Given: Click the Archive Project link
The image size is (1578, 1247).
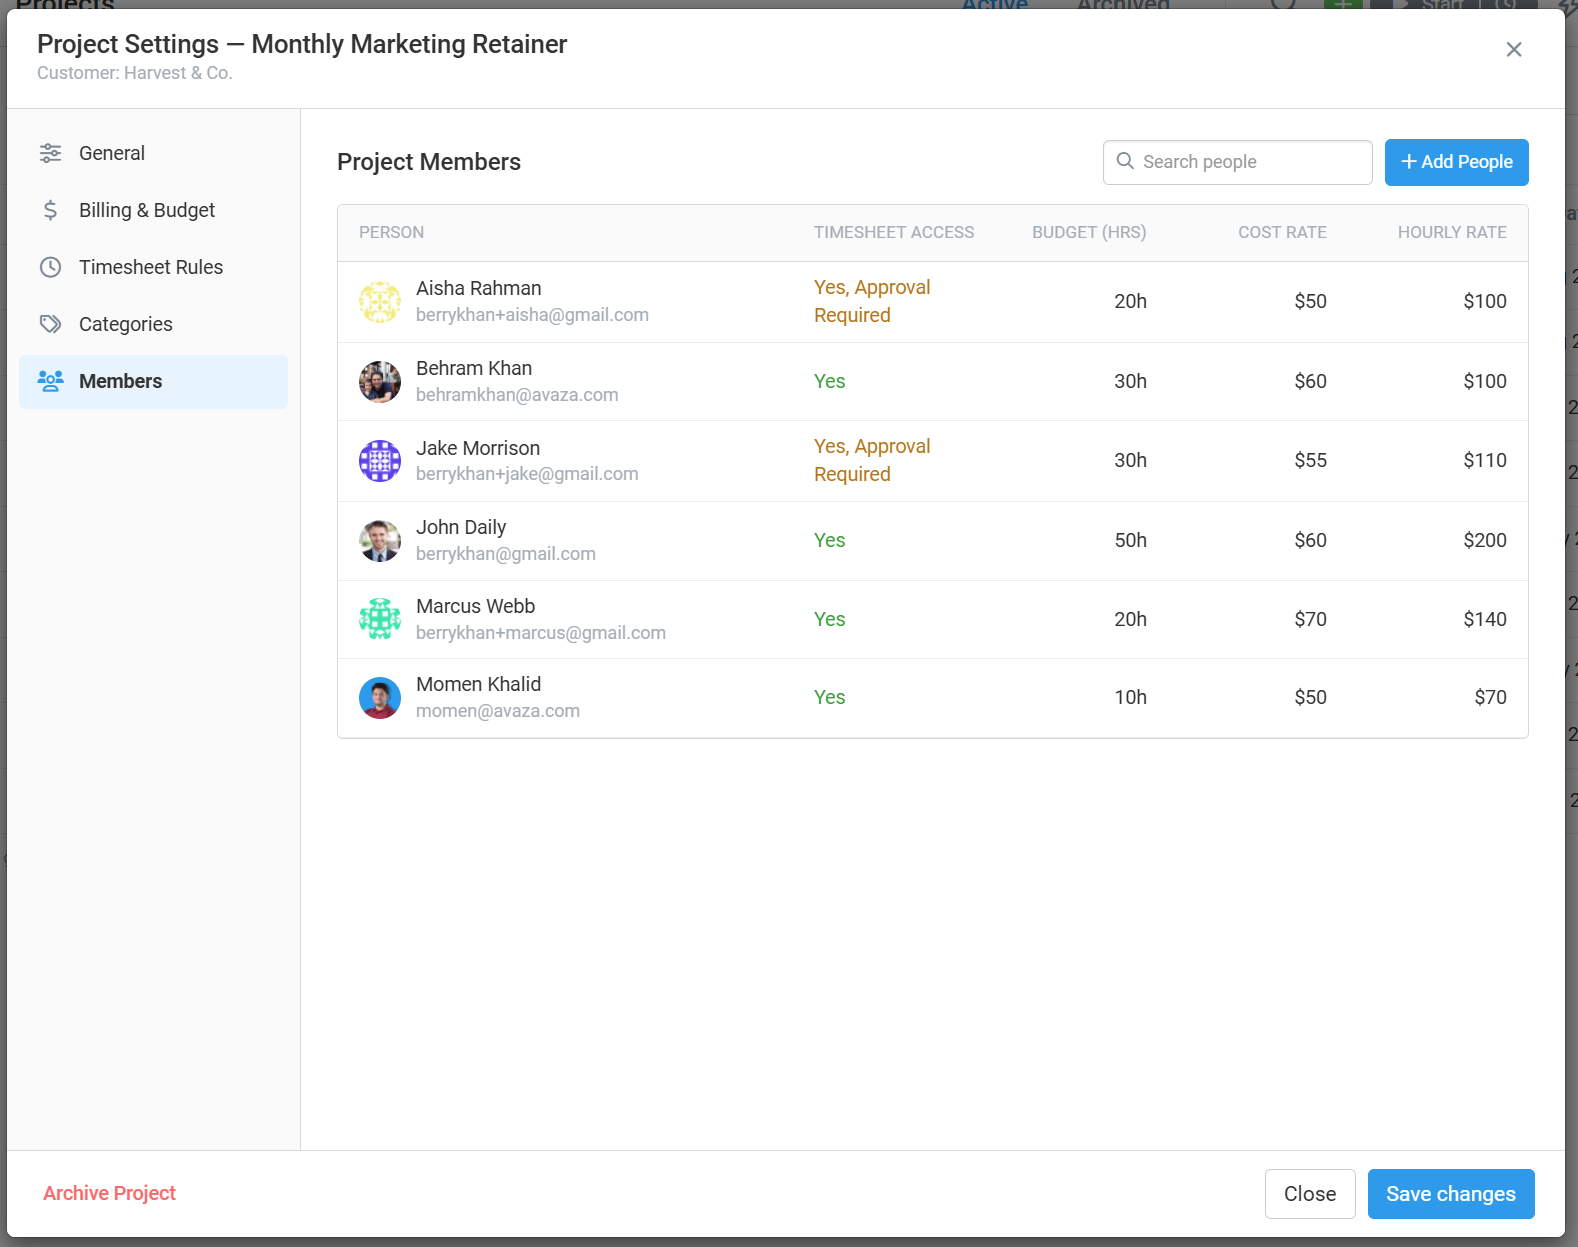Looking at the screenshot, I should pyautogui.click(x=109, y=1193).
